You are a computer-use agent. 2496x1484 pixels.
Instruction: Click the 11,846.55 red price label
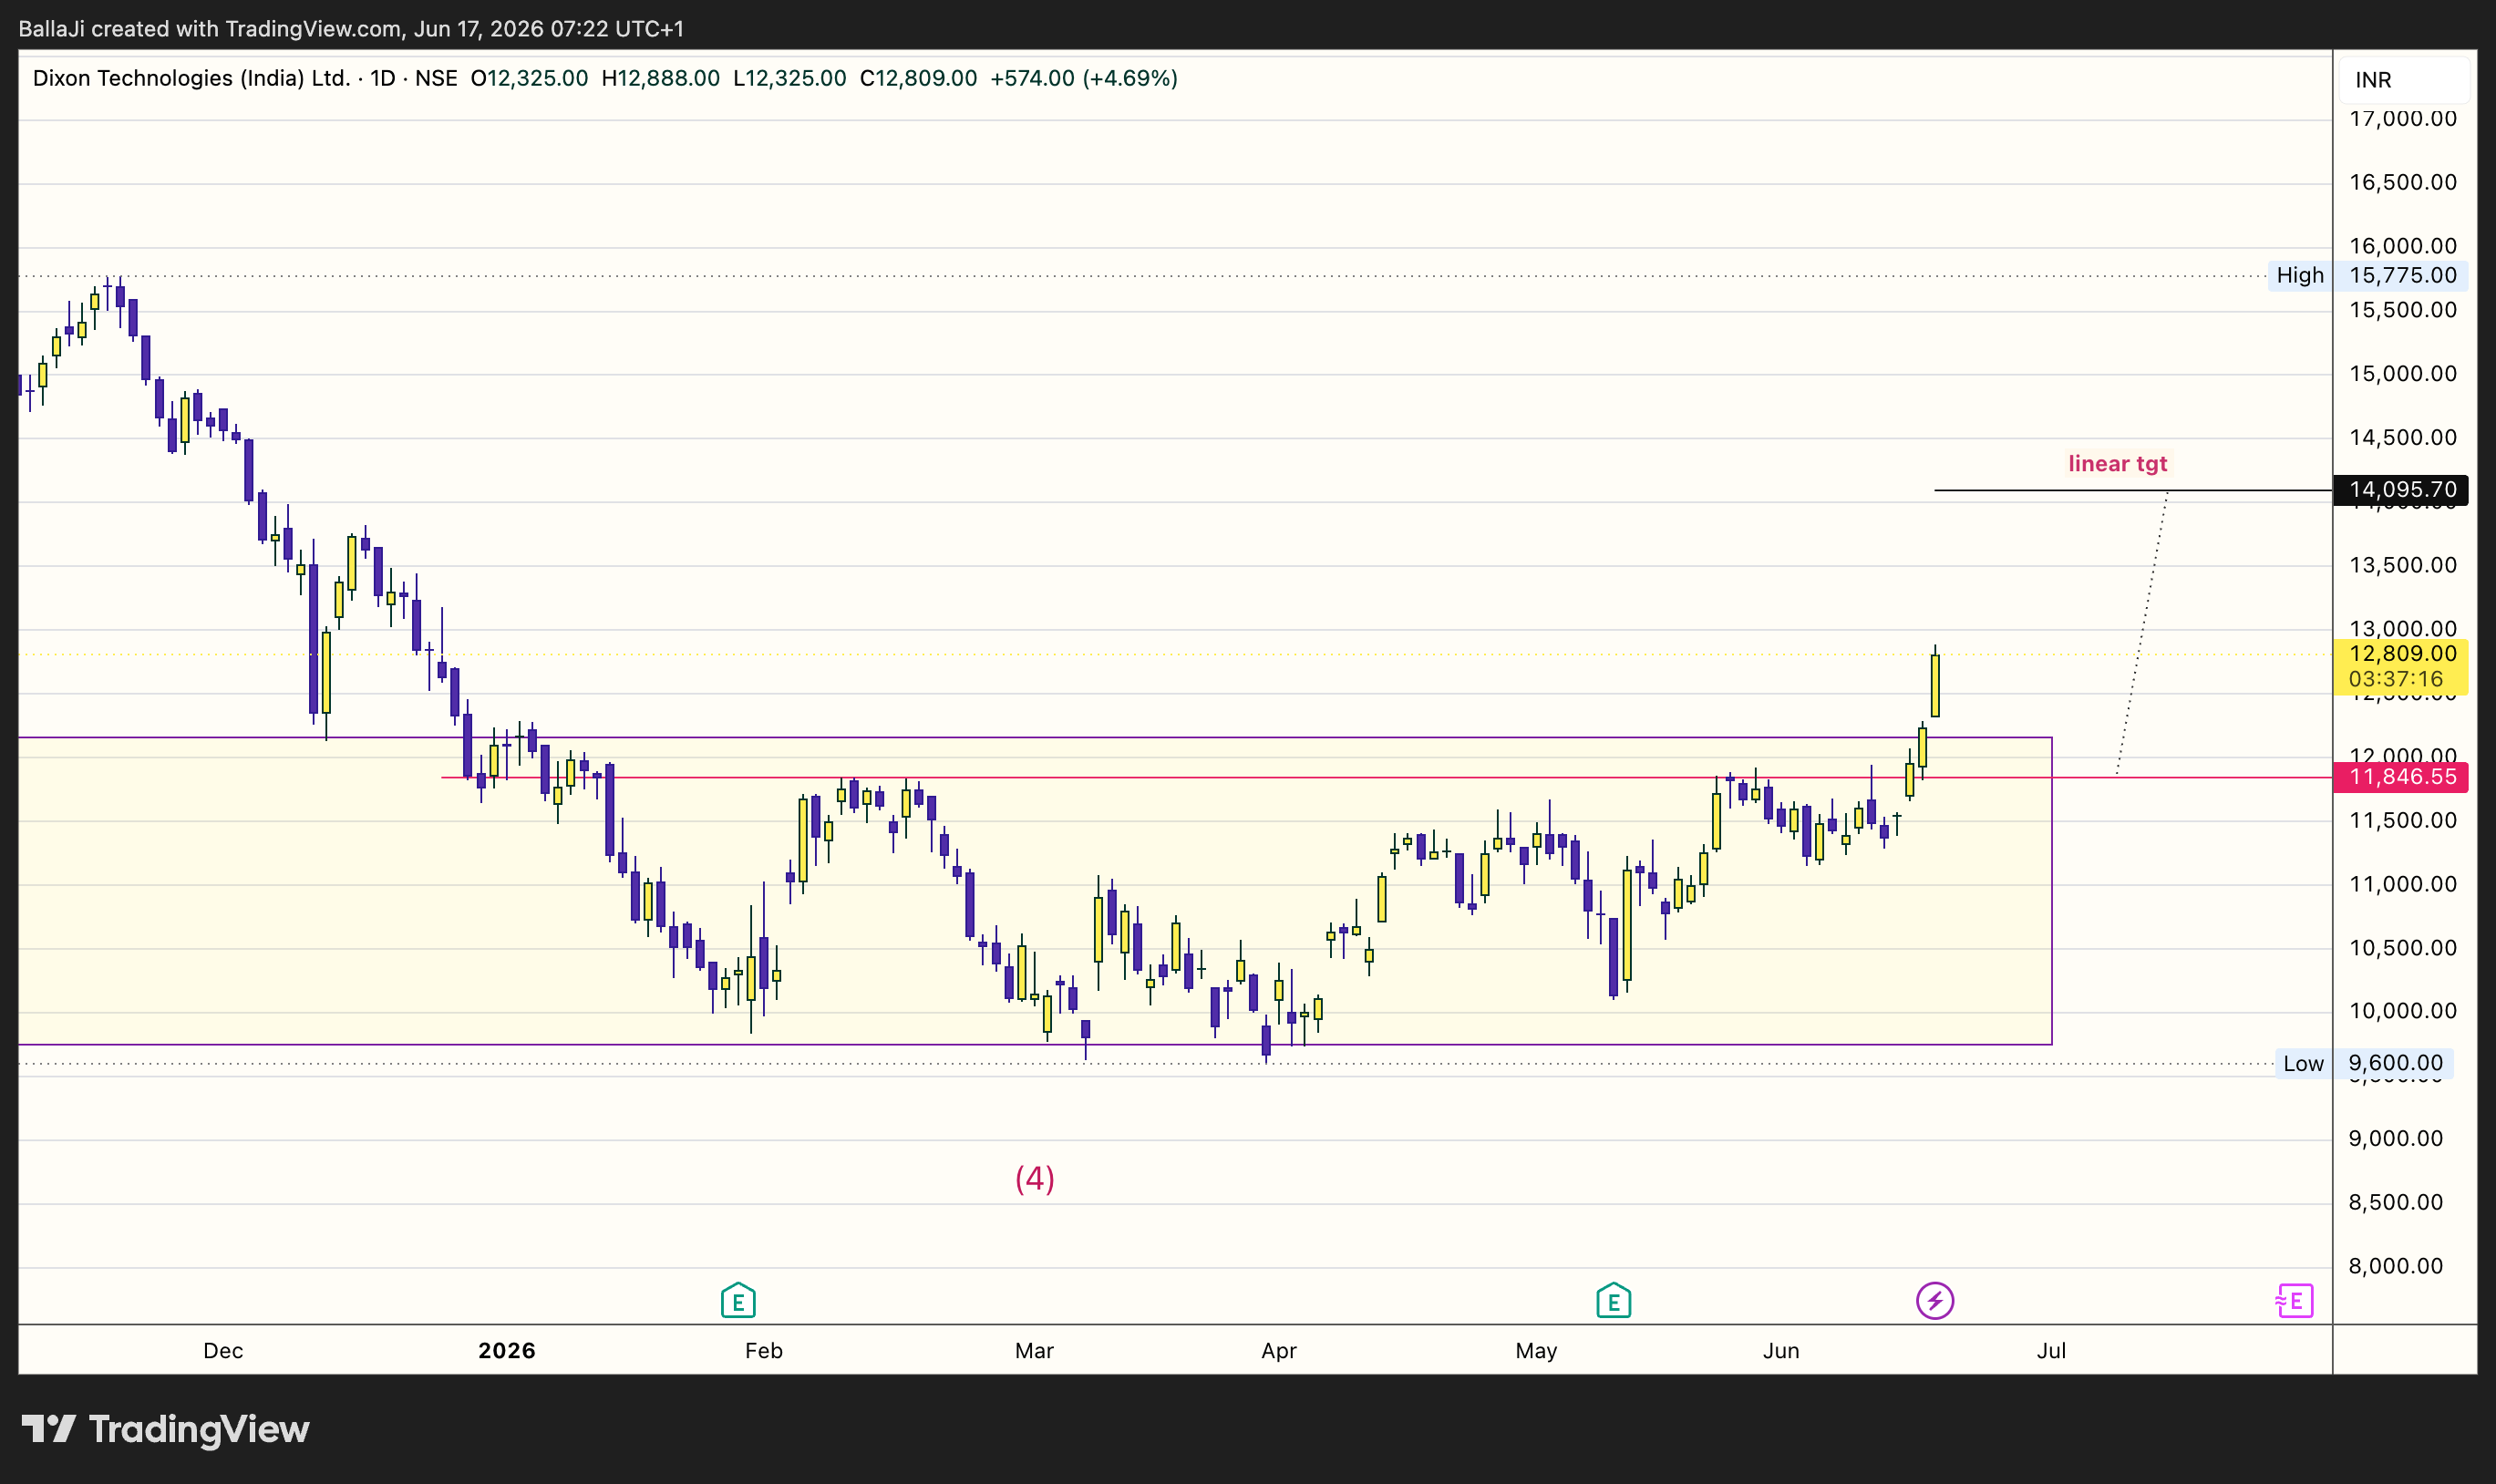point(2400,777)
